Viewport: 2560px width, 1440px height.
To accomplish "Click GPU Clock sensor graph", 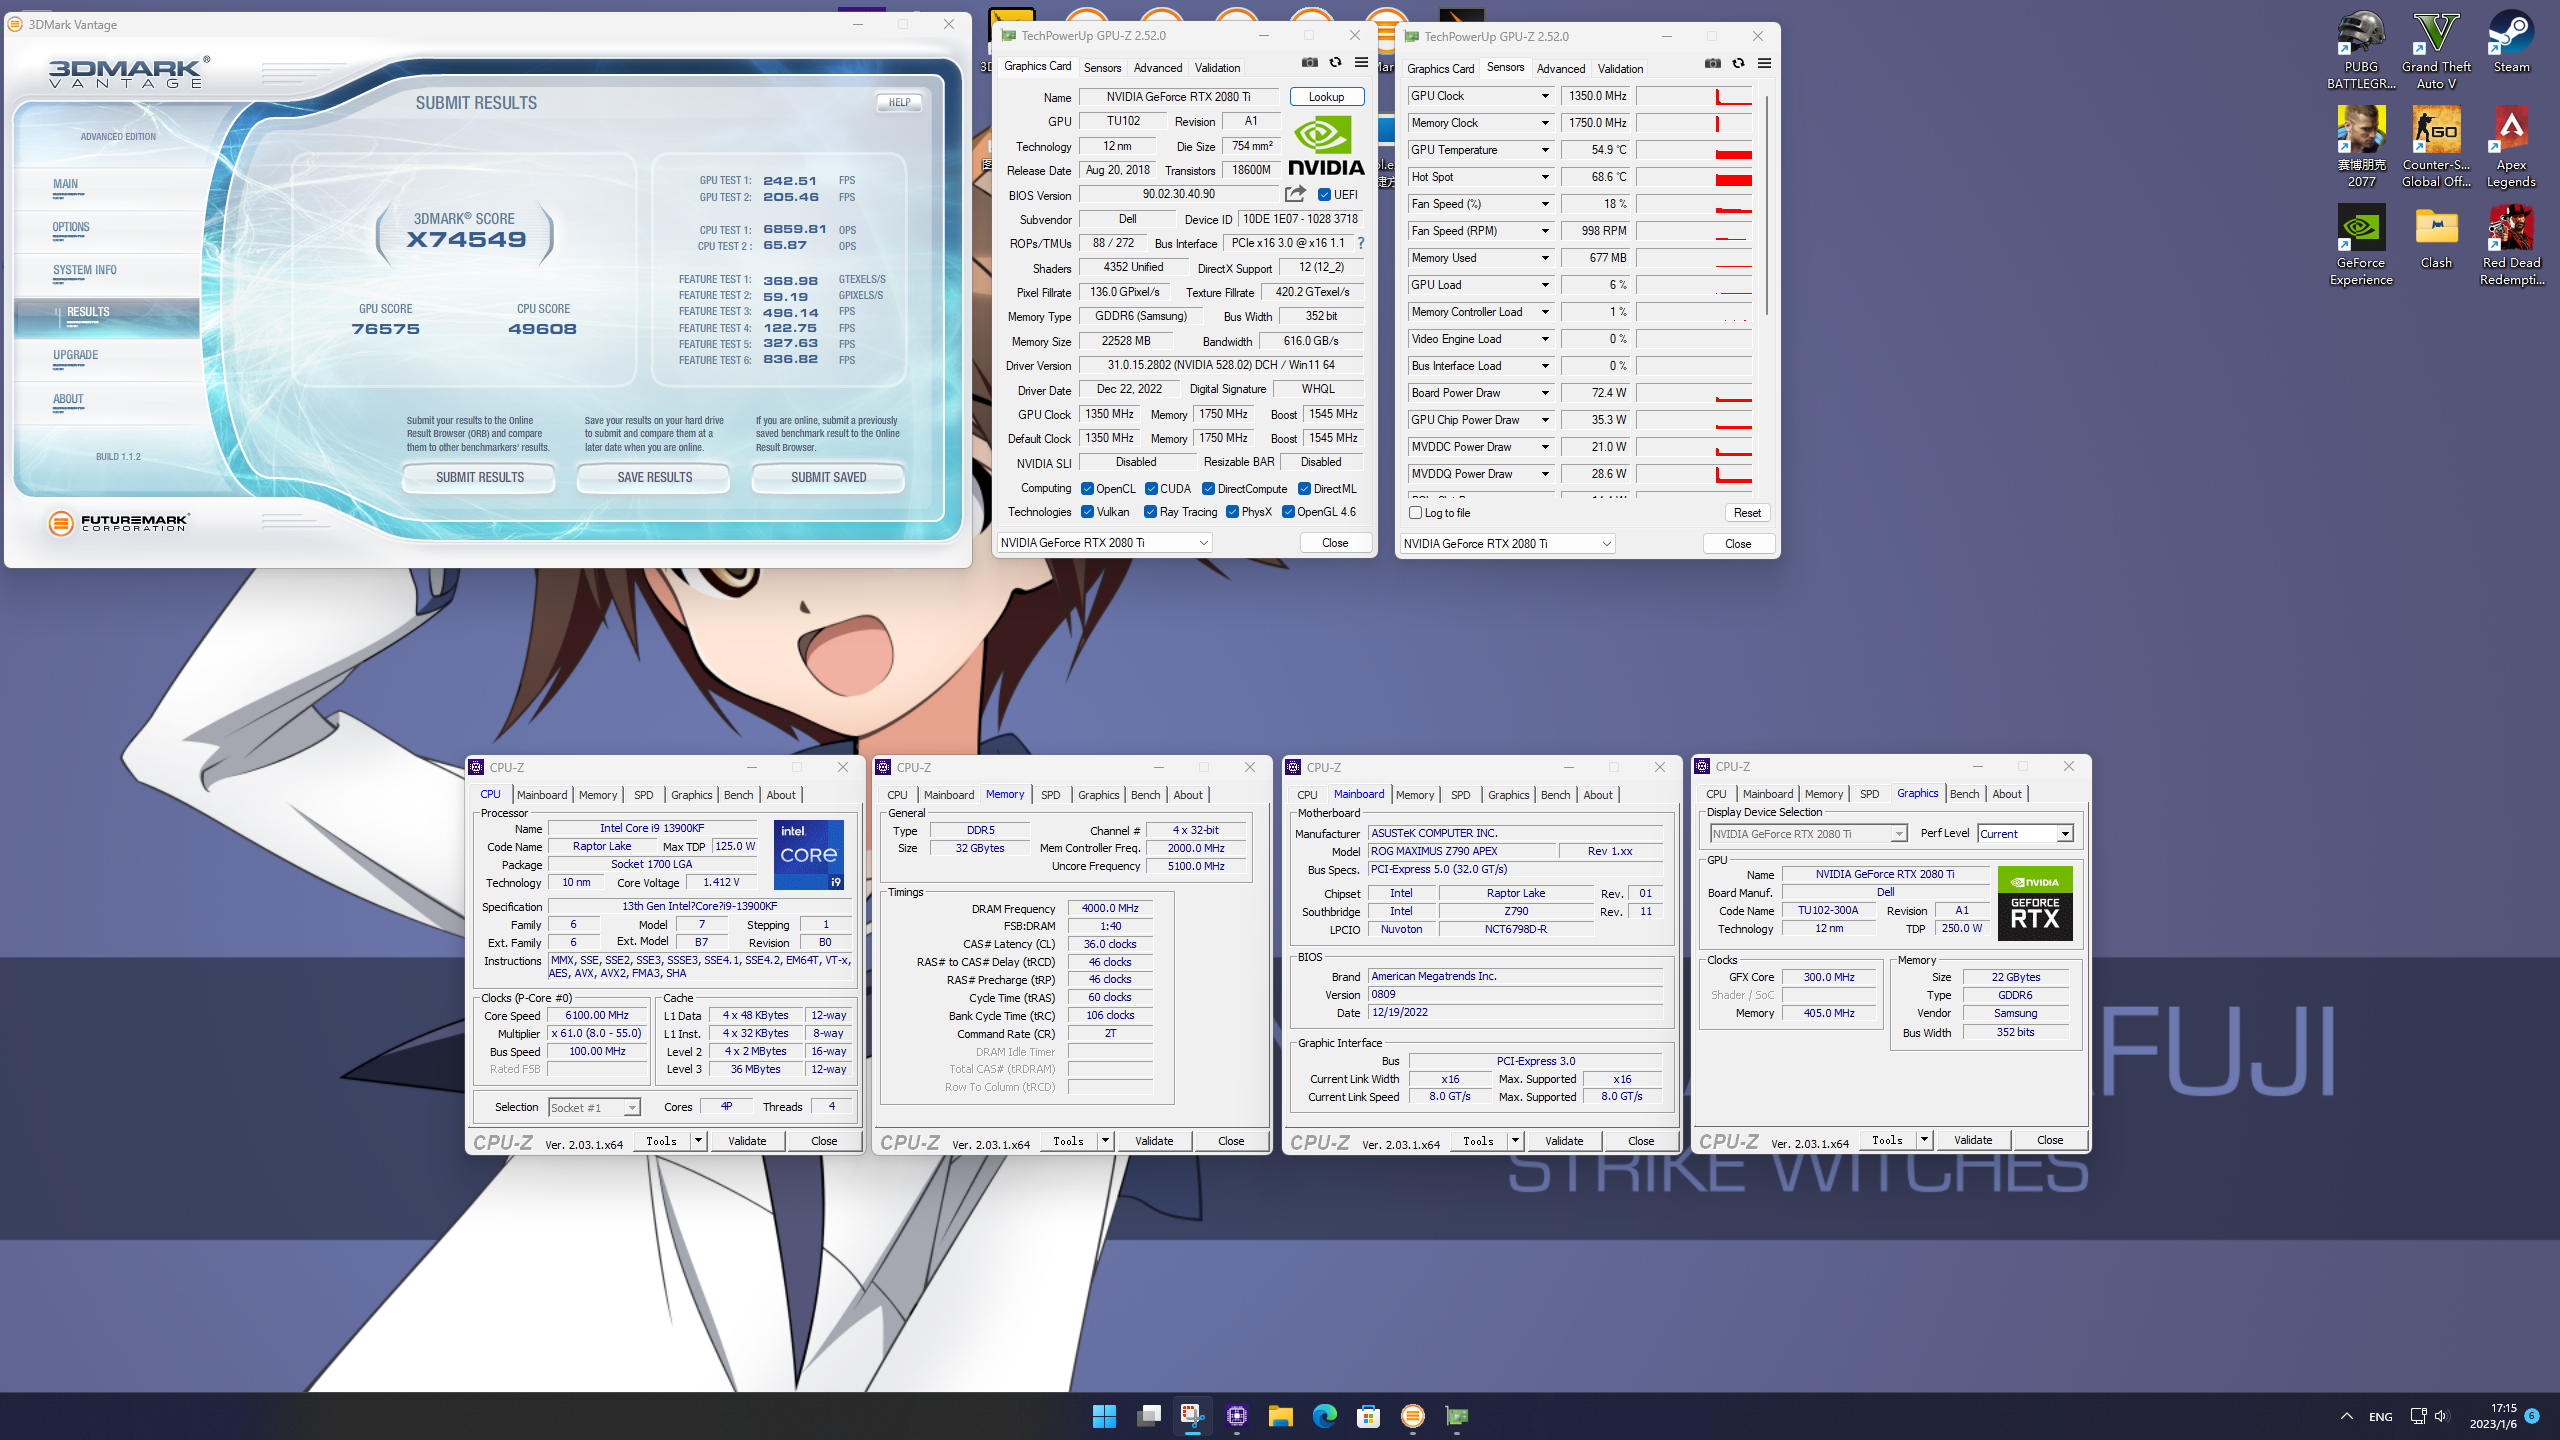I will 1694,96.
